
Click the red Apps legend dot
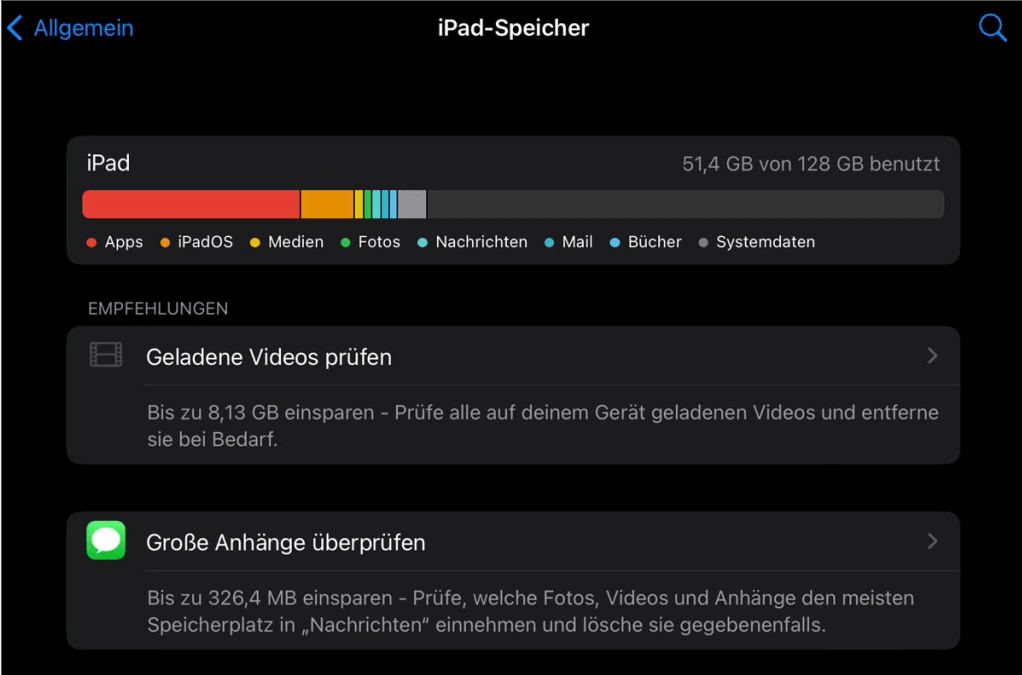pos(92,243)
